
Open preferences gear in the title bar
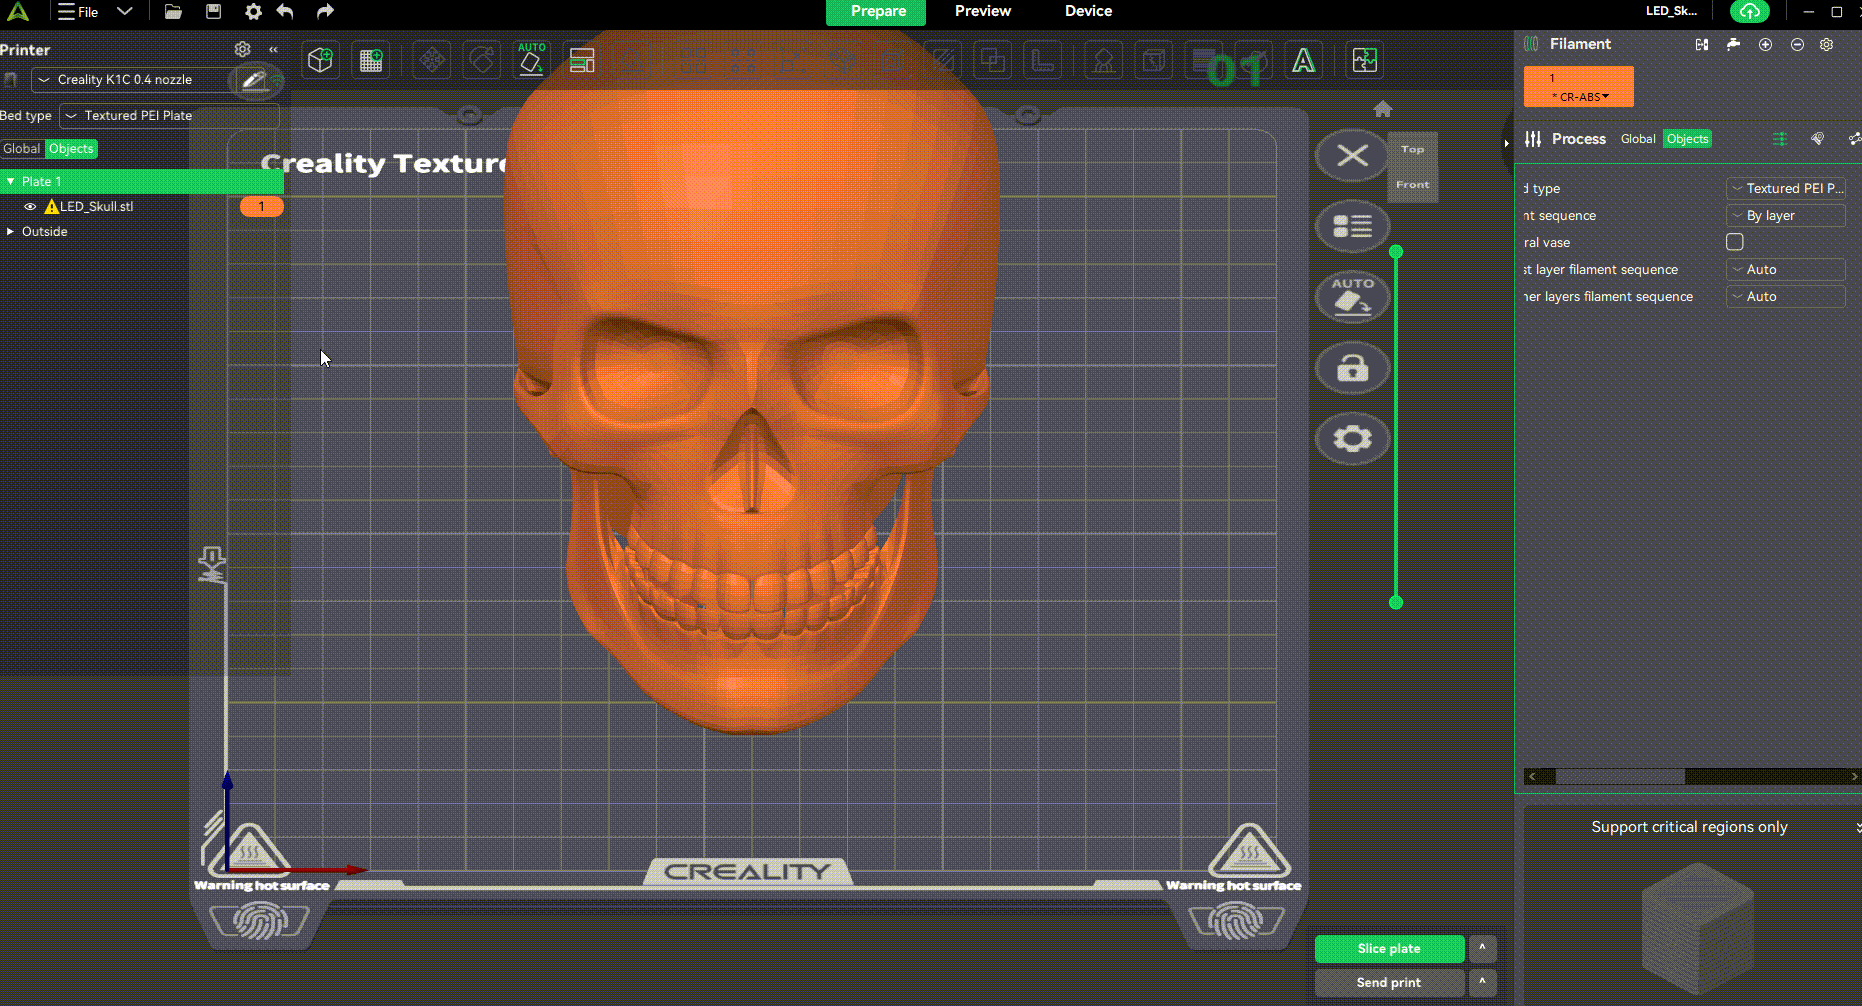(253, 12)
